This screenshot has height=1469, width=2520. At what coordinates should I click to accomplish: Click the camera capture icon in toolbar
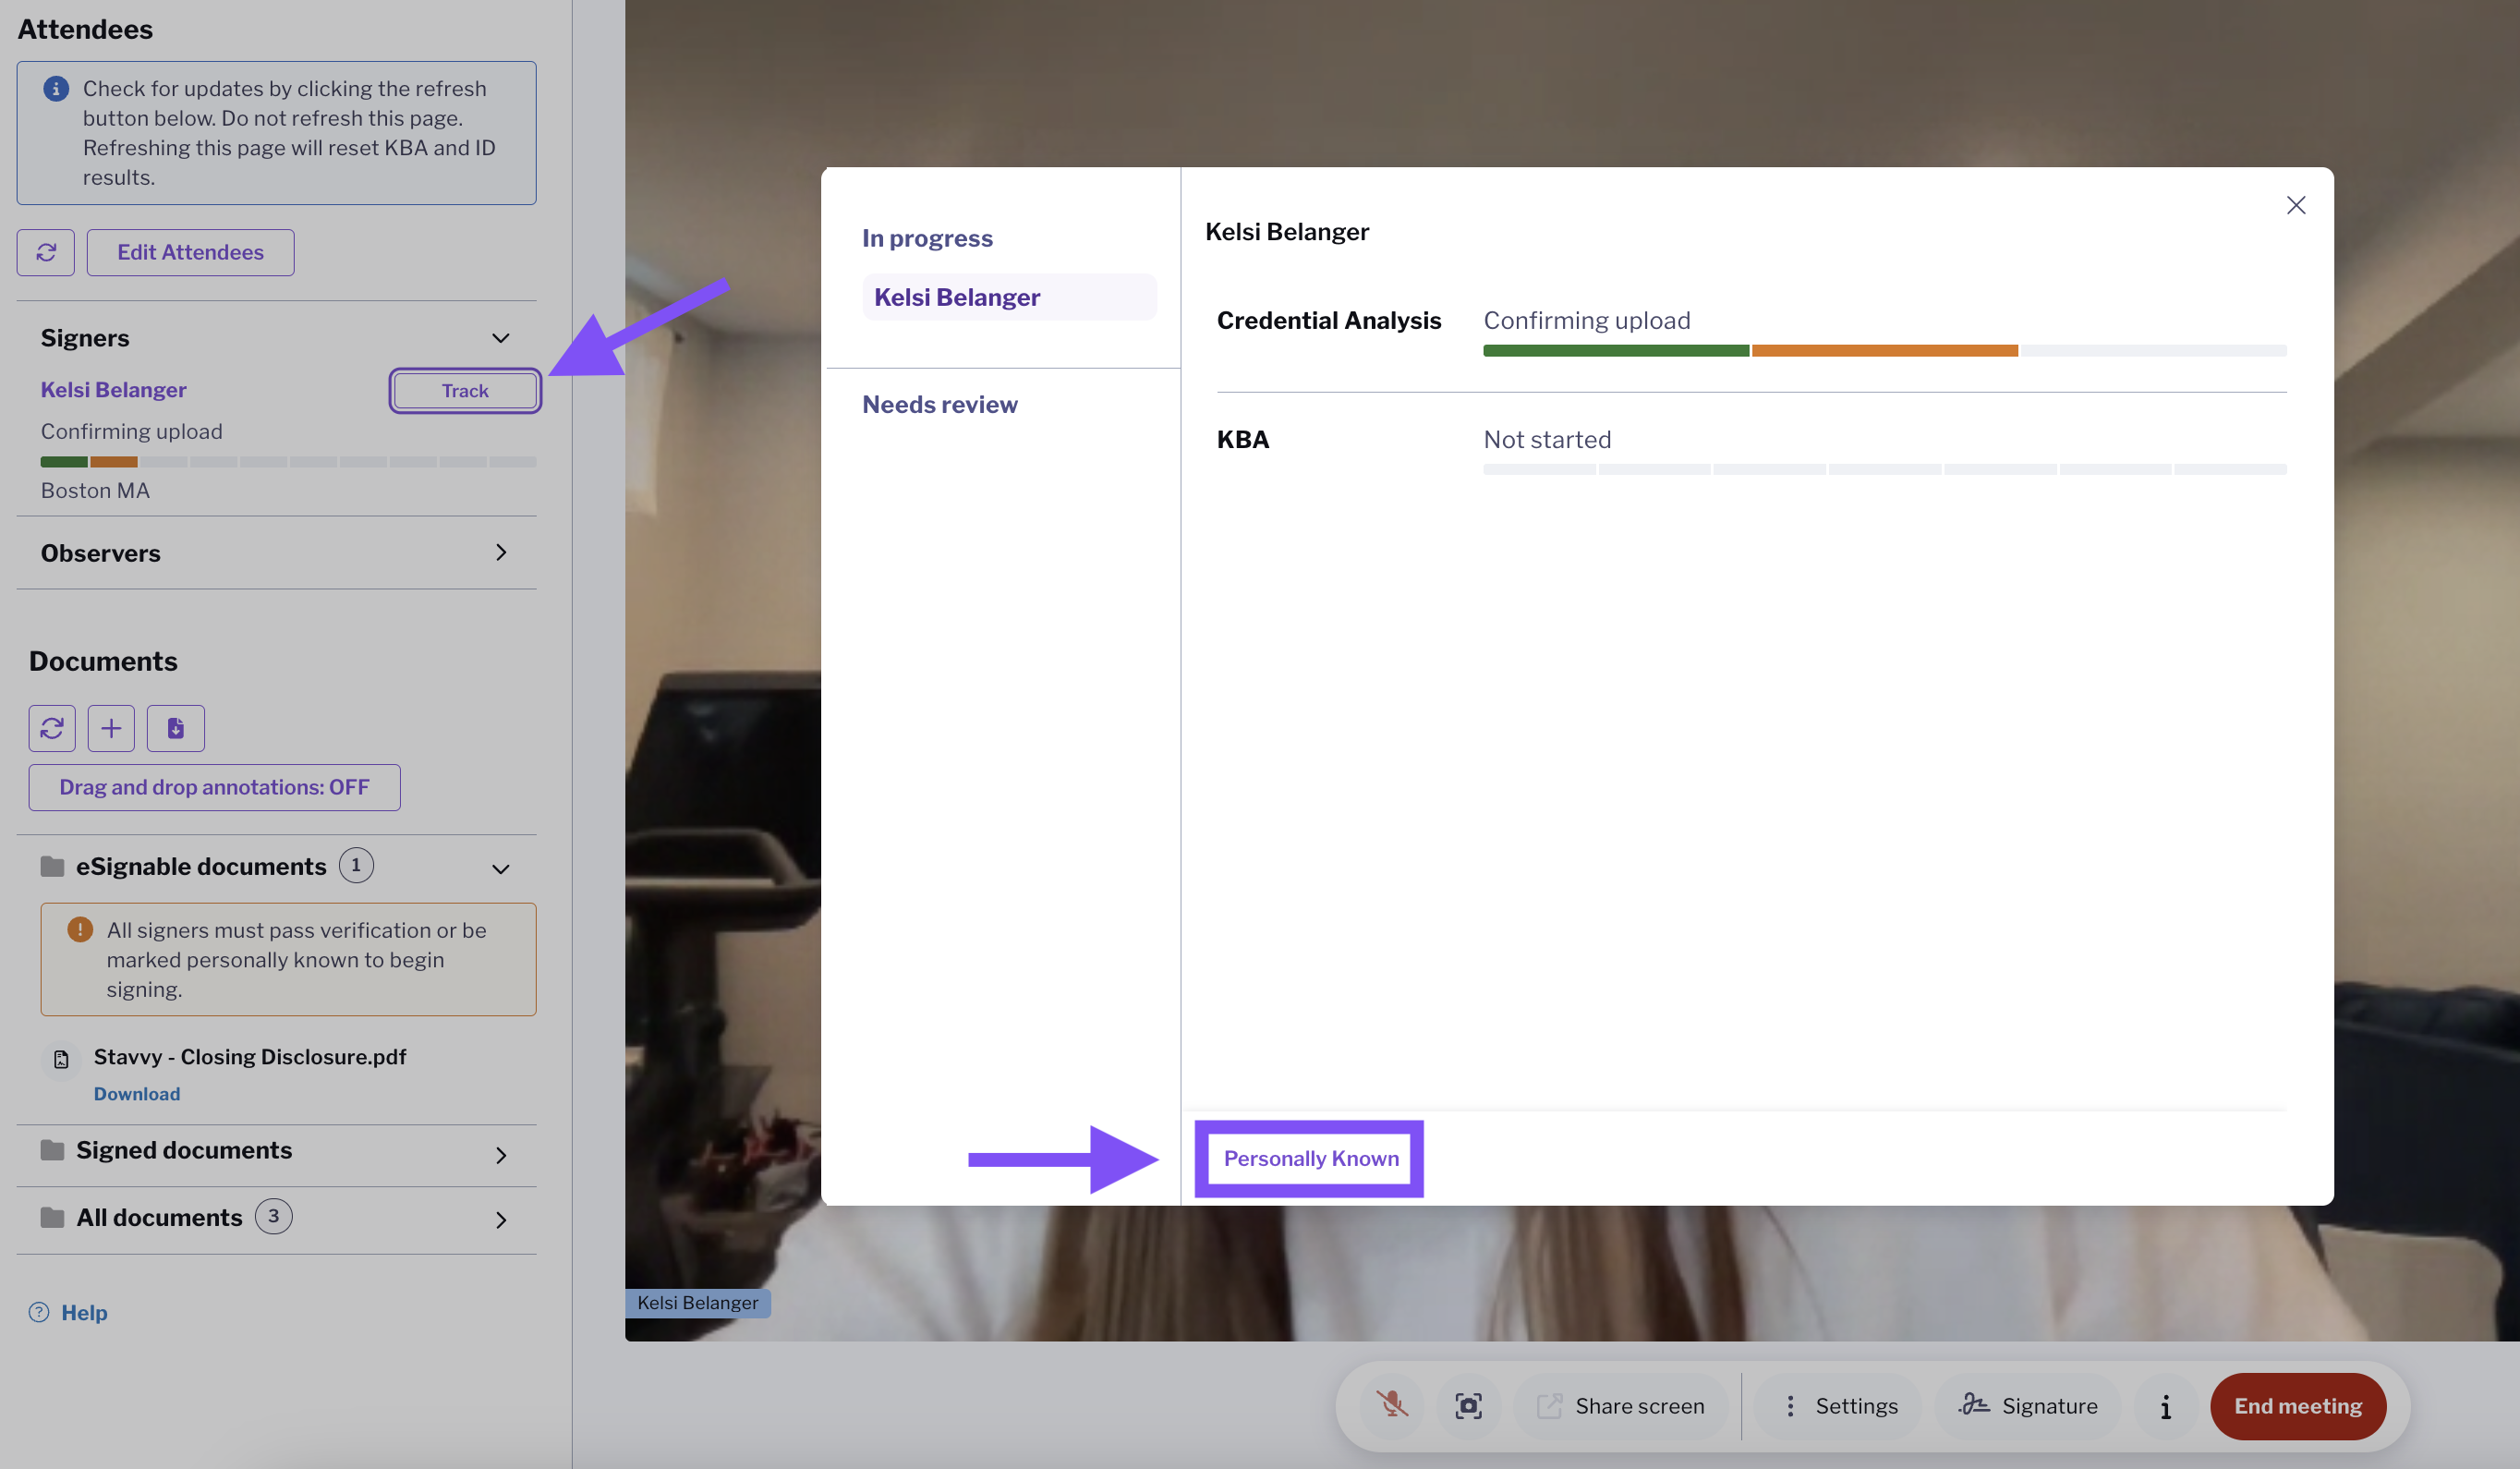click(x=1469, y=1406)
